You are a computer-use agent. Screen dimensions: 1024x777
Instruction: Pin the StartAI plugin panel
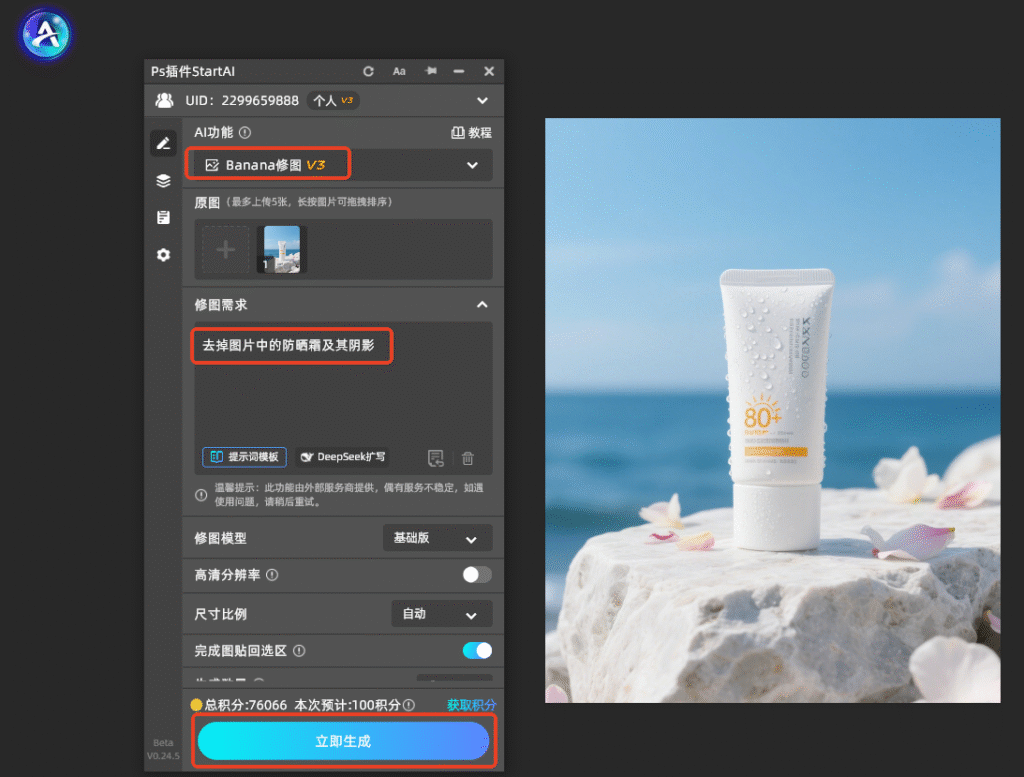click(431, 71)
